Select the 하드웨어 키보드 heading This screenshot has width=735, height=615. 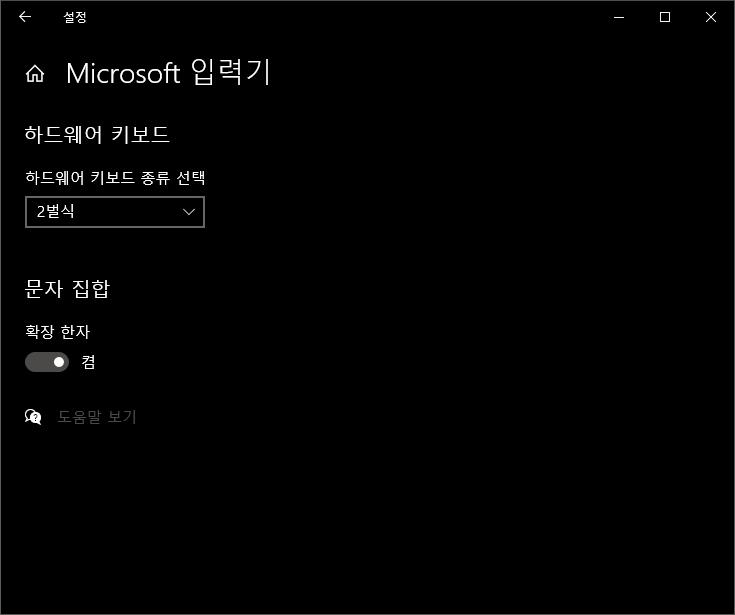(97, 135)
